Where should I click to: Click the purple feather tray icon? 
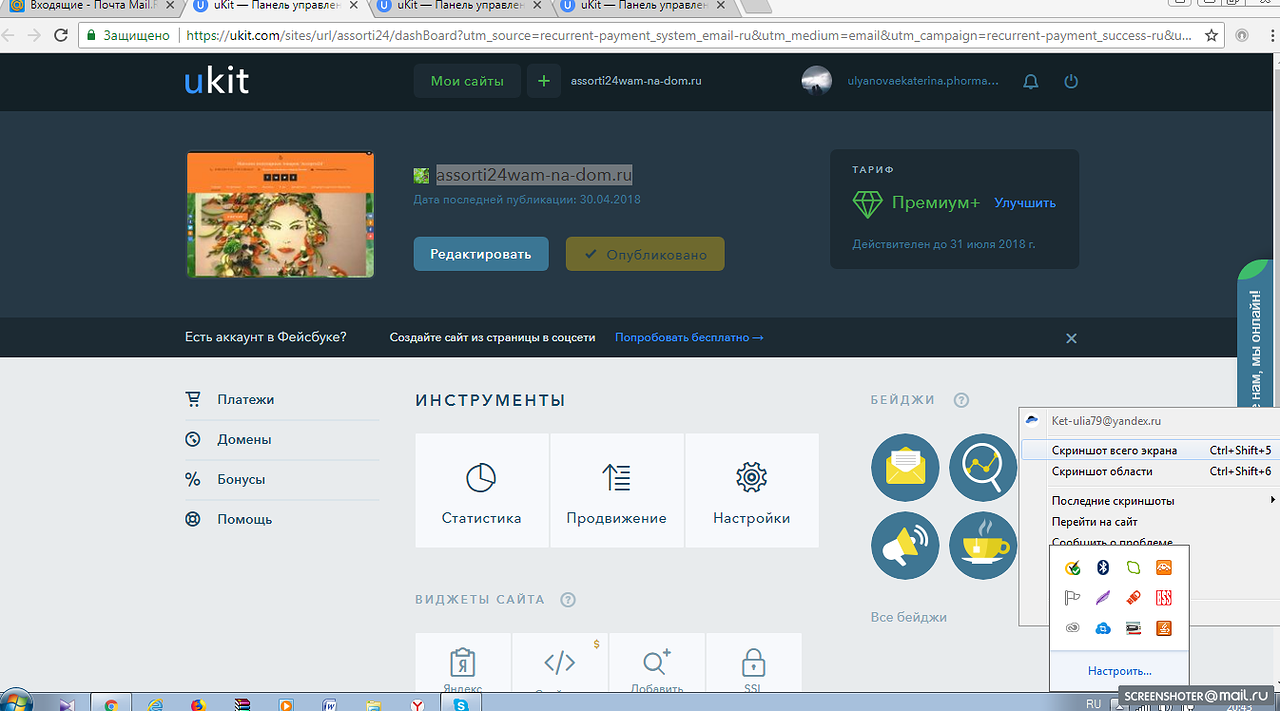click(x=1104, y=598)
